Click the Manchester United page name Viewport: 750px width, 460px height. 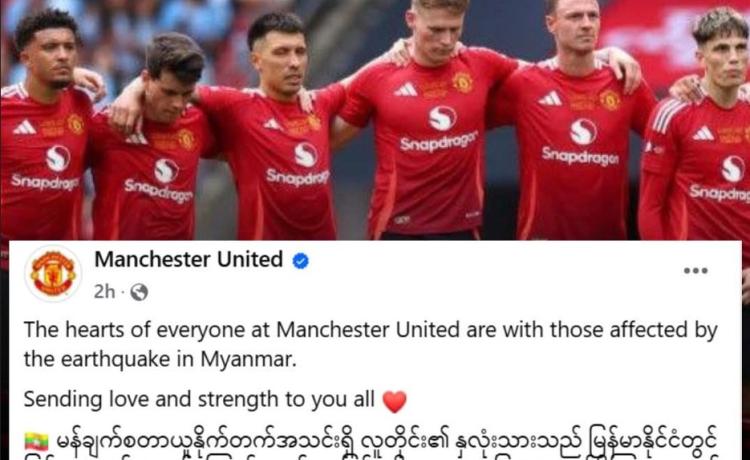pyautogui.click(x=188, y=260)
